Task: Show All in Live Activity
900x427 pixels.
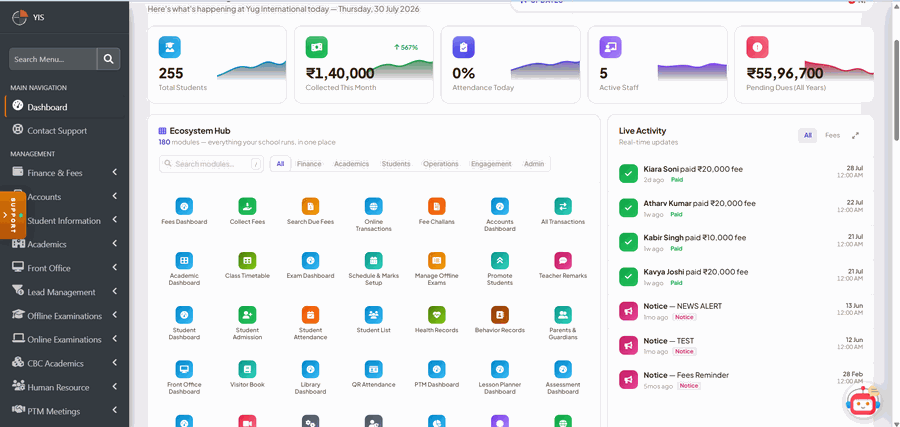Action: [x=807, y=135]
